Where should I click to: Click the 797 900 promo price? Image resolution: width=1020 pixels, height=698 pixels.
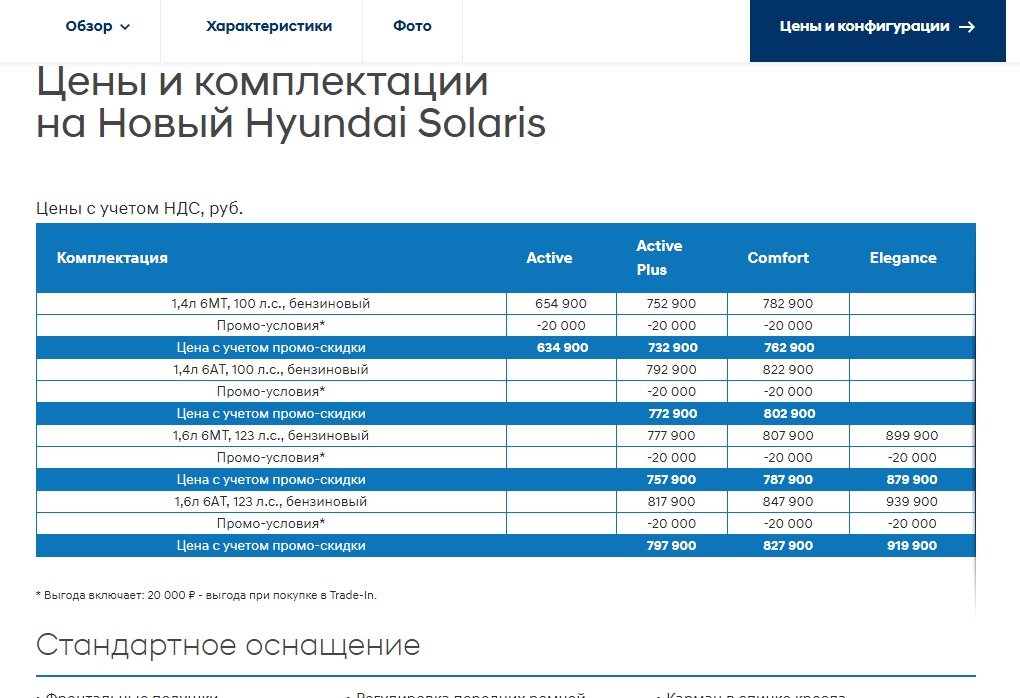pyautogui.click(x=671, y=546)
